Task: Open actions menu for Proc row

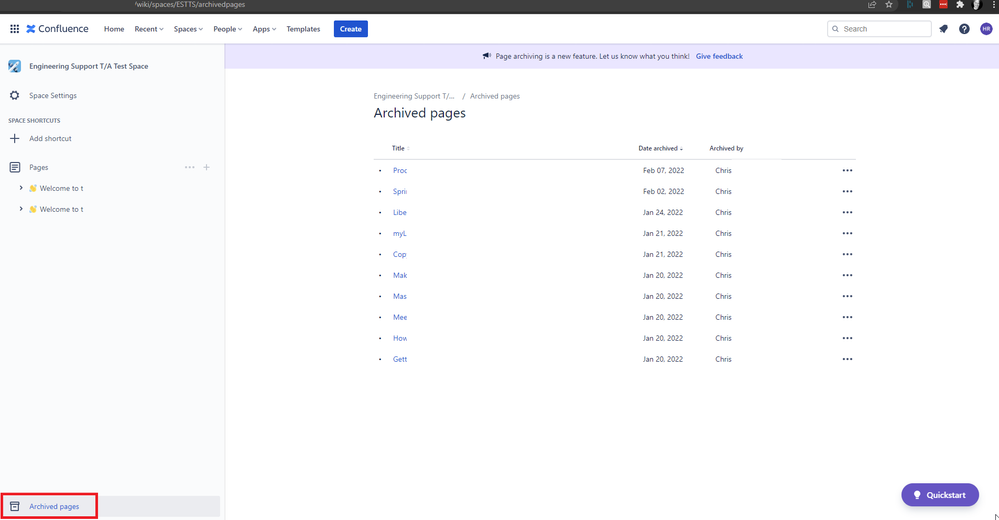Action: click(x=847, y=171)
